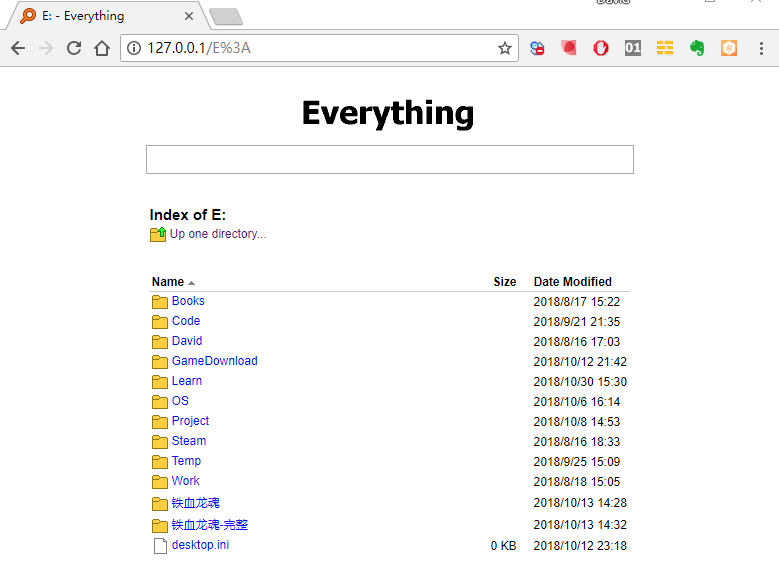779x588 pixels.
Task: Sort file list by Name column
Action: pyautogui.click(x=168, y=282)
